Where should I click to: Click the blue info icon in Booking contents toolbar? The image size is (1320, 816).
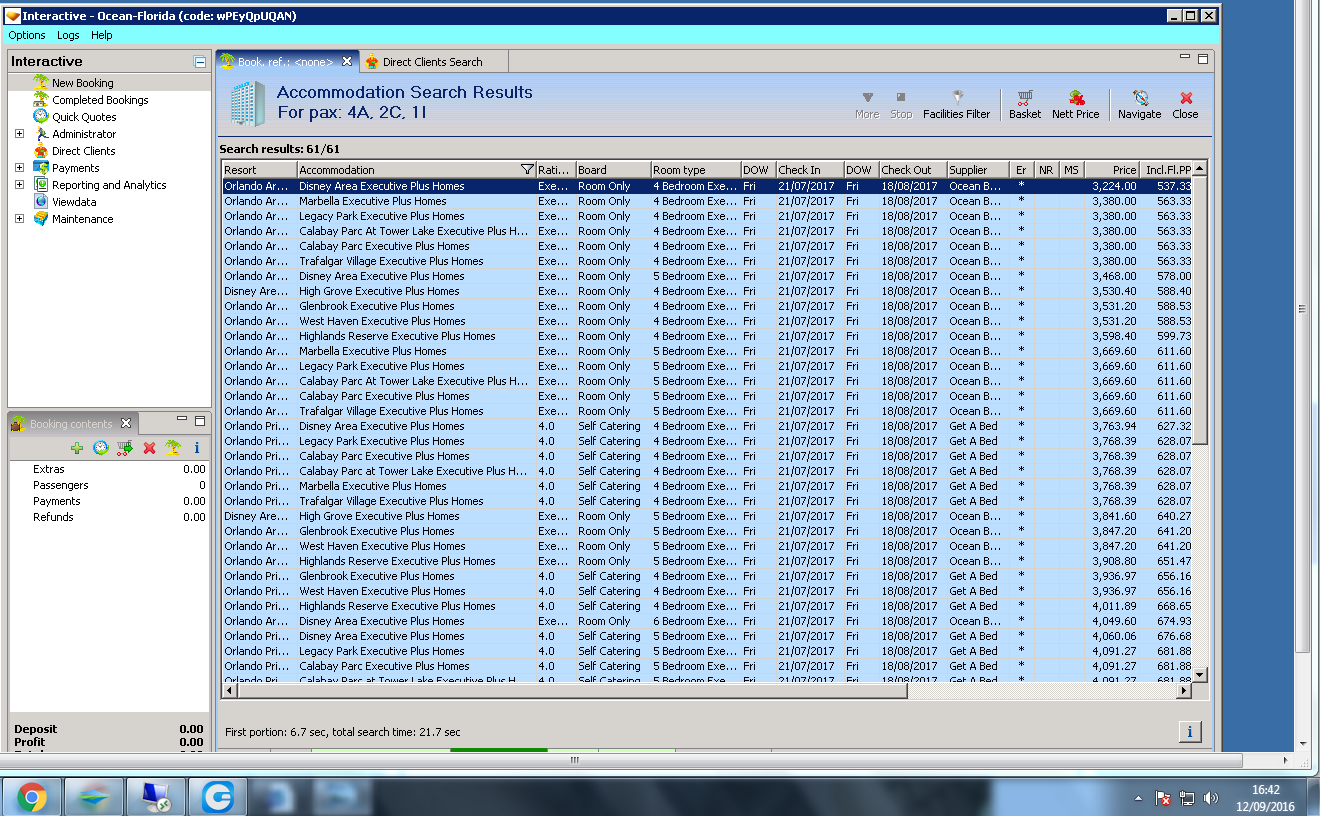(x=197, y=448)
